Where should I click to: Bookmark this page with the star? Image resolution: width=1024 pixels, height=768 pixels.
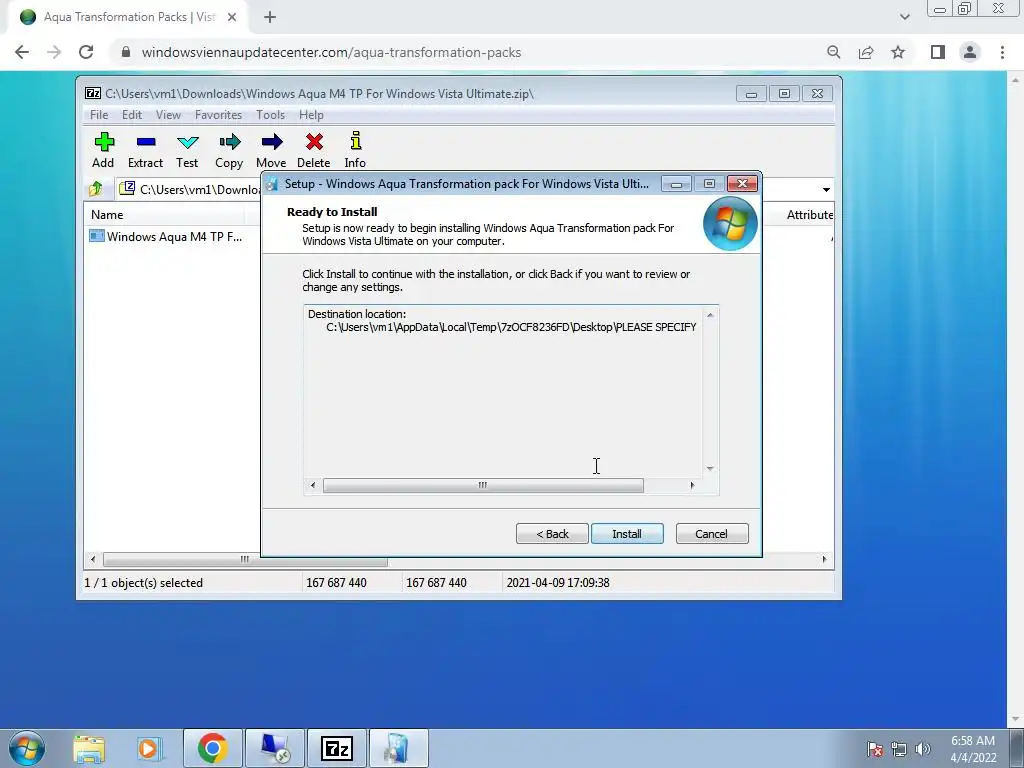[x=898, y=52]
